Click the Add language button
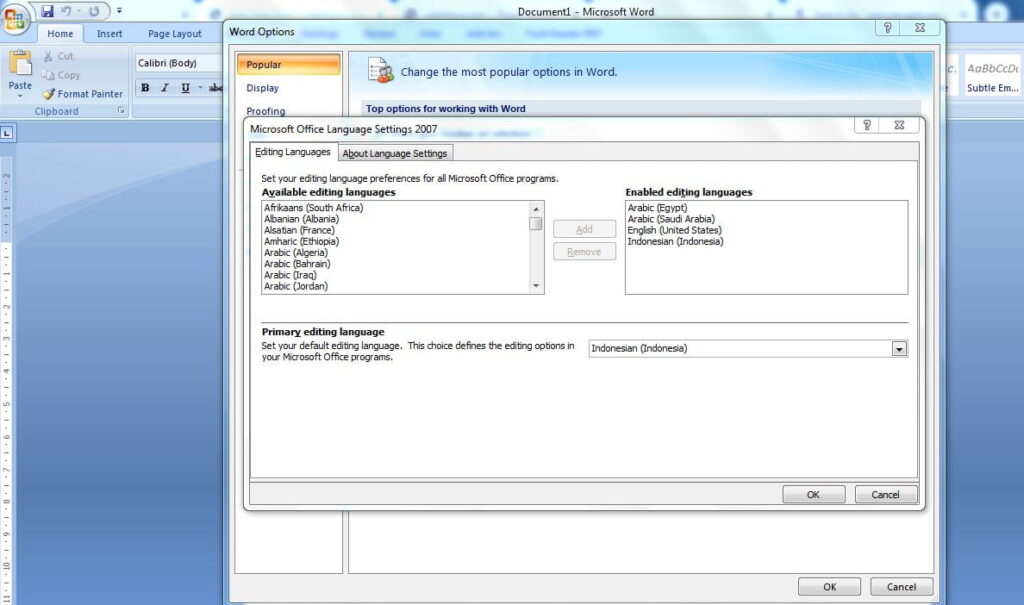 584,229
